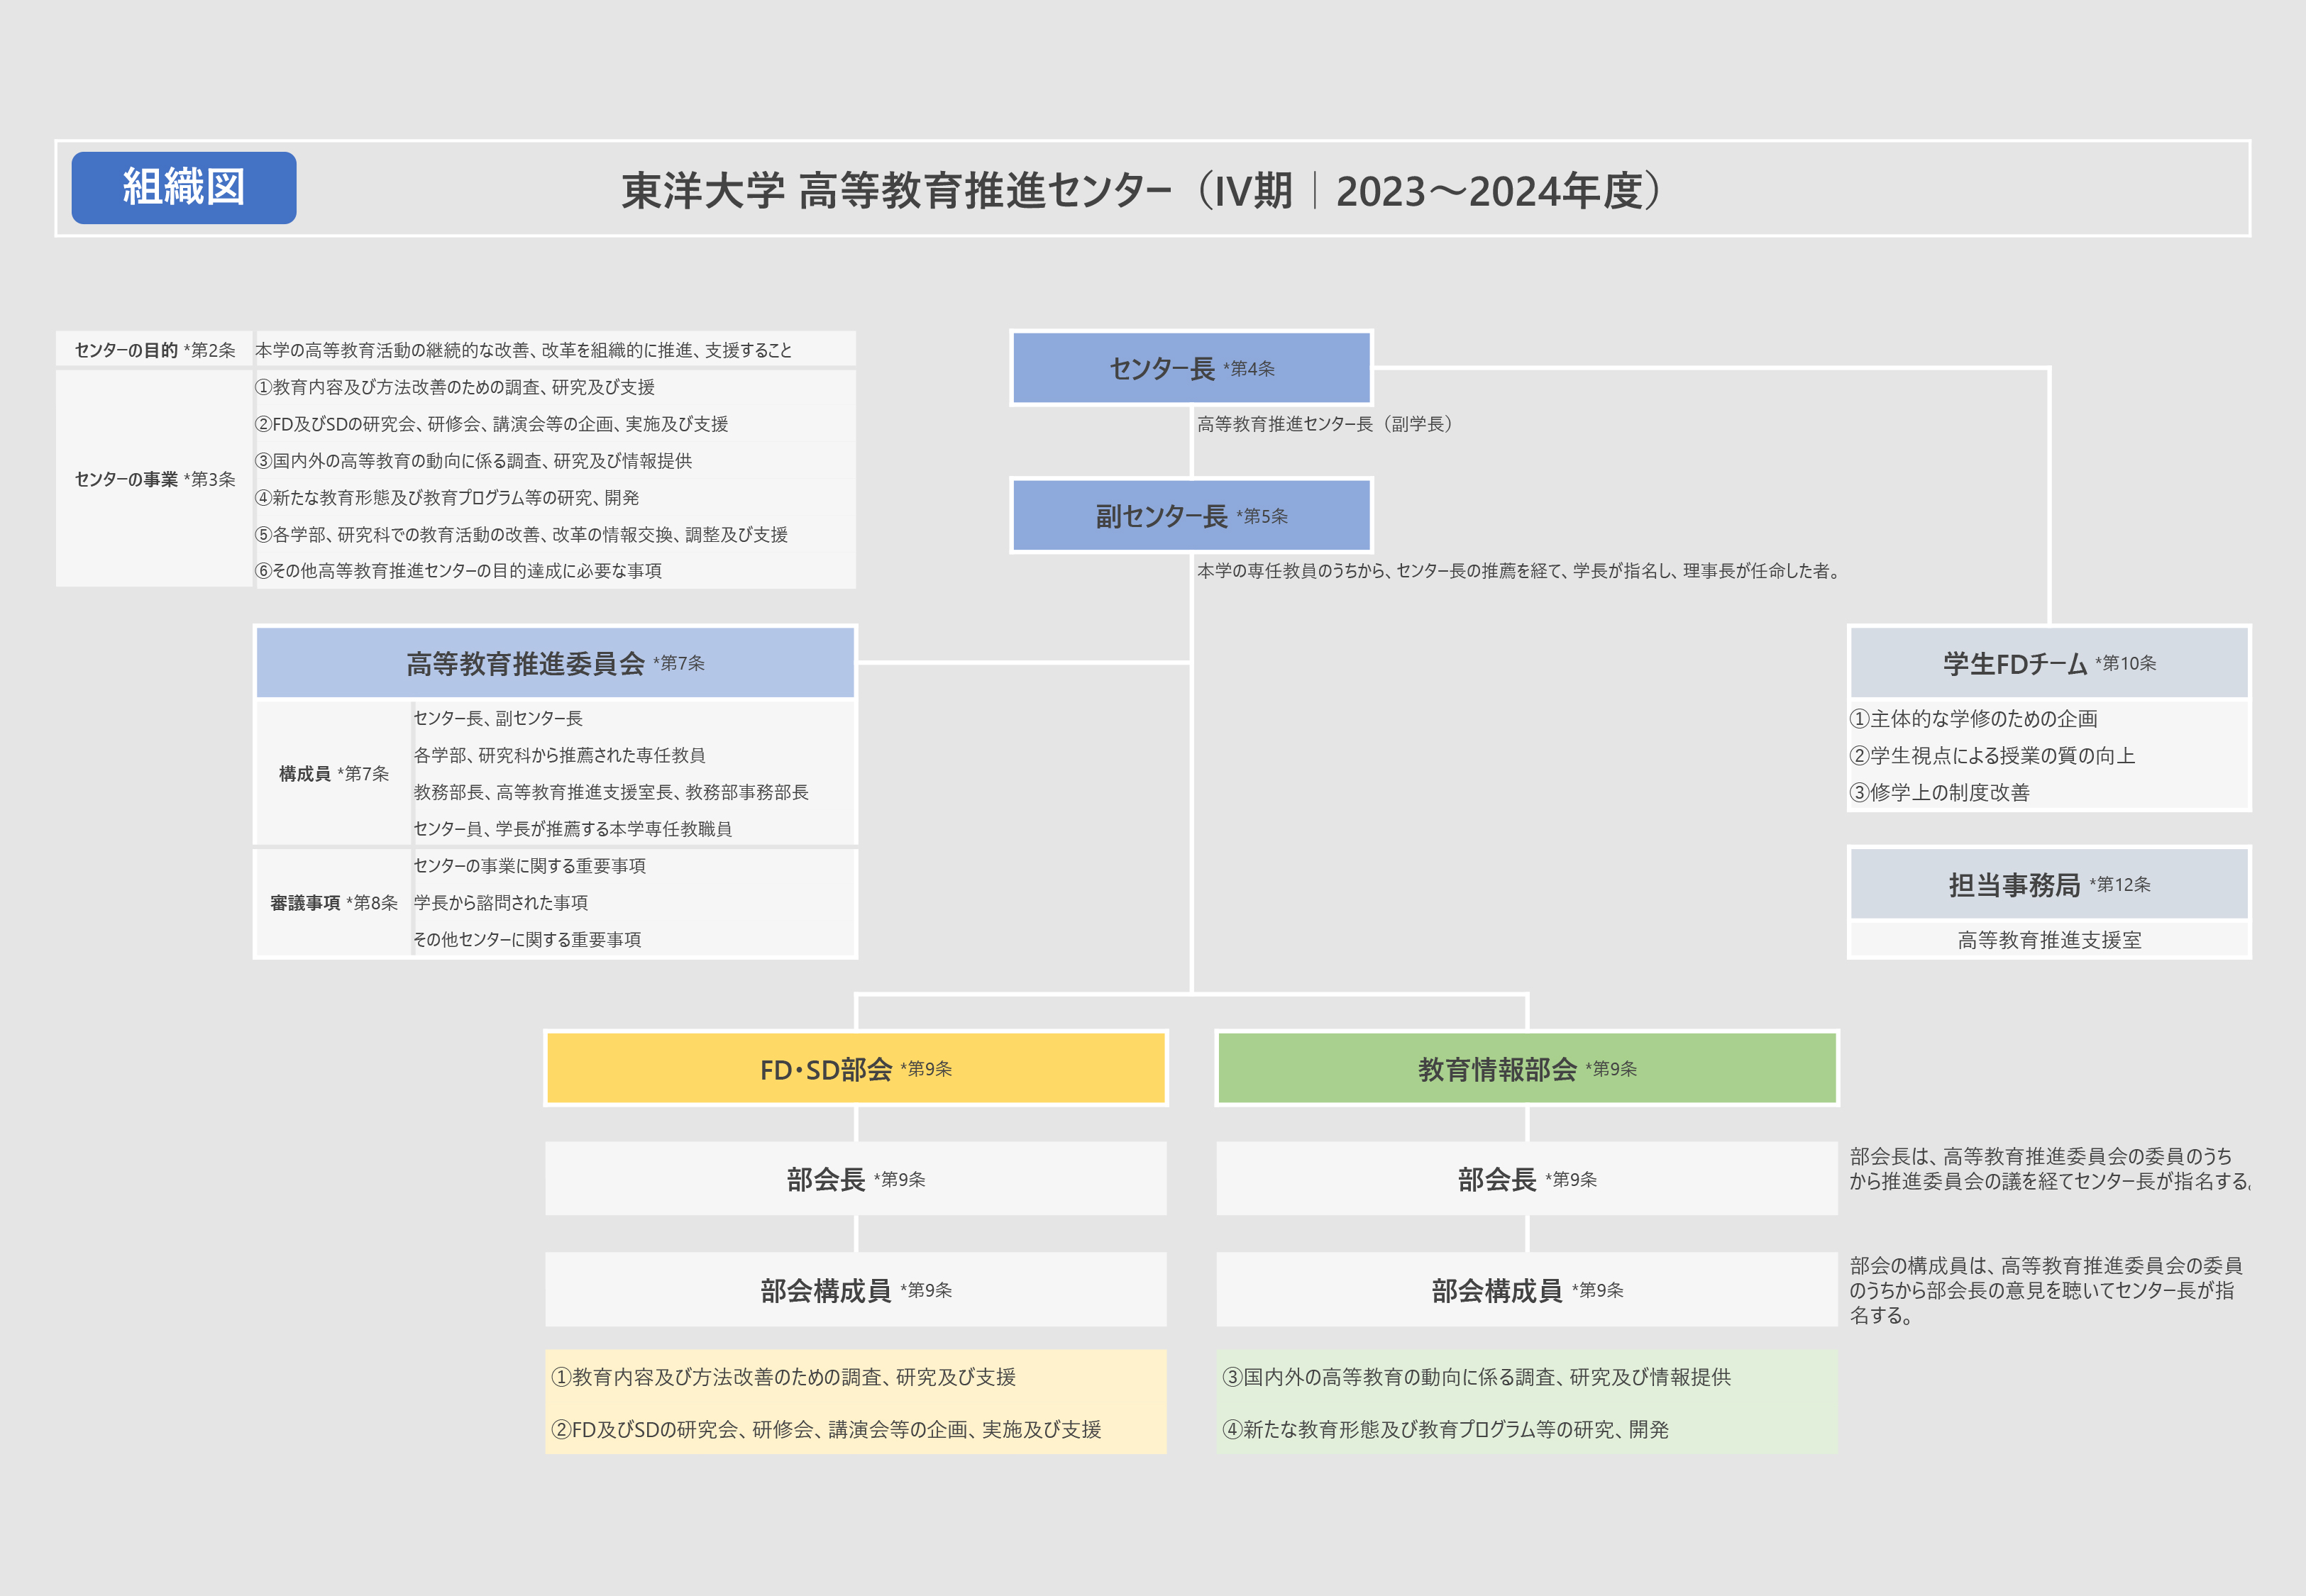Click ②学生視点による授業の質の向上
Screen dimensions: 2306x1596
pyautogui.click(x=1993, y=756)
